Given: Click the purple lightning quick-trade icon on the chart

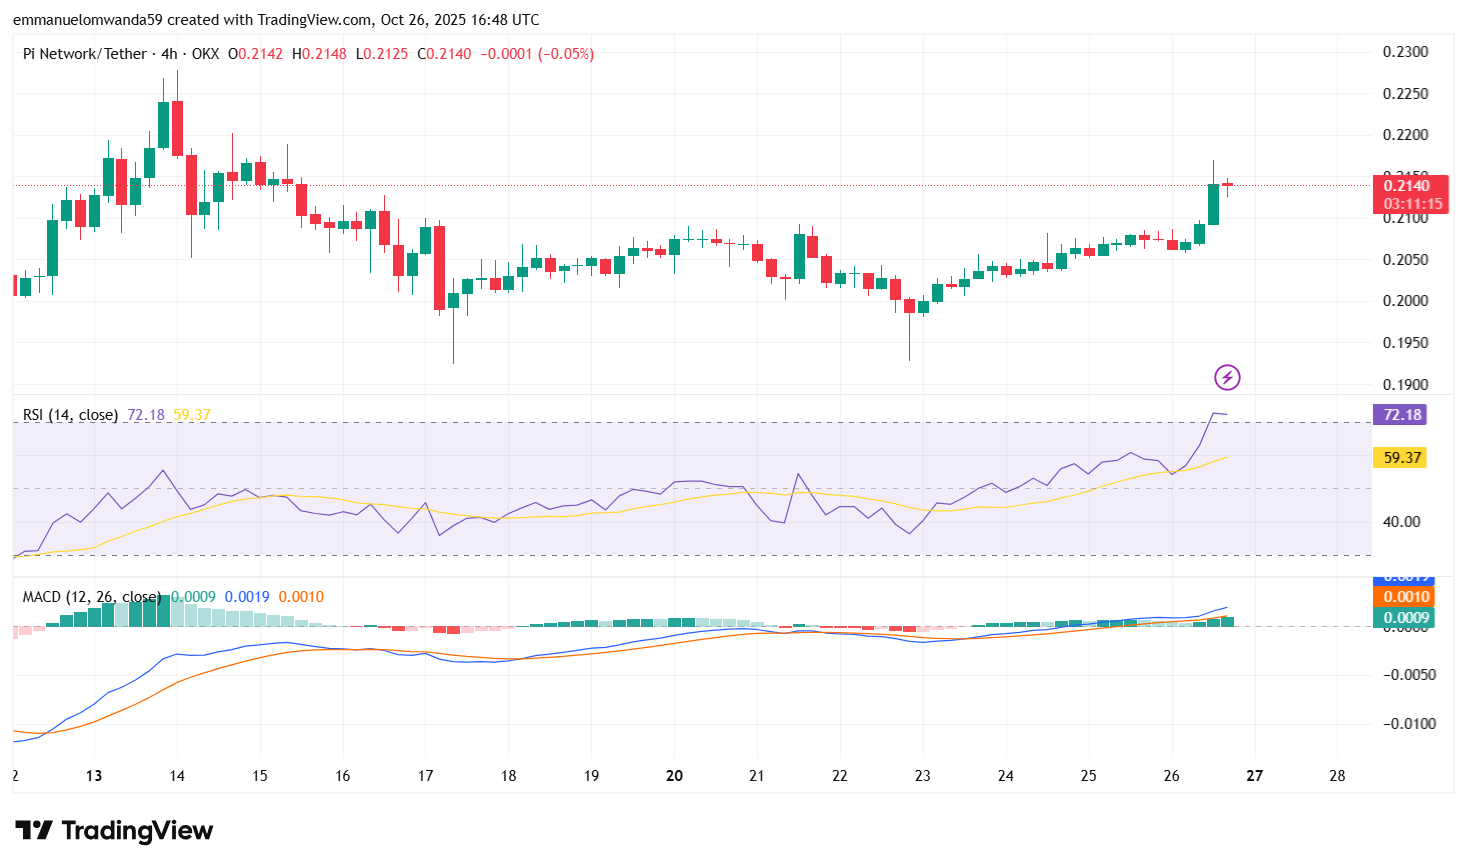Looking at the screenshot, I should click(x=1226, y=377).
